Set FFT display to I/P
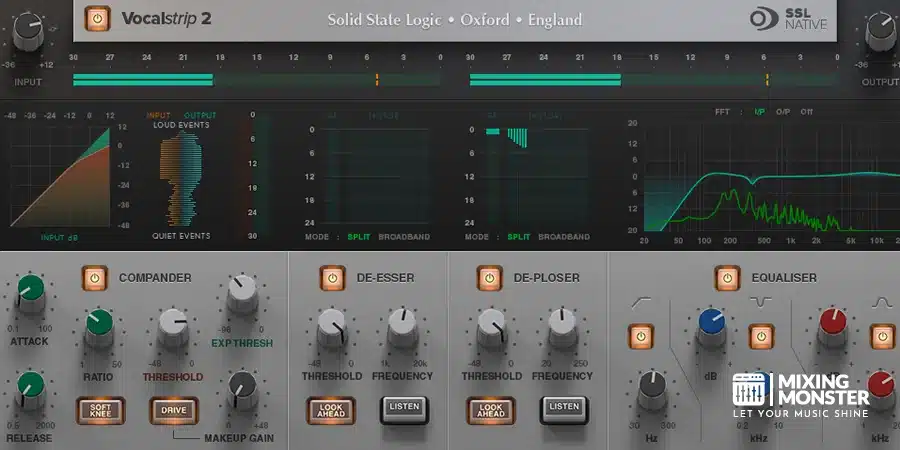 click(759, 112)
